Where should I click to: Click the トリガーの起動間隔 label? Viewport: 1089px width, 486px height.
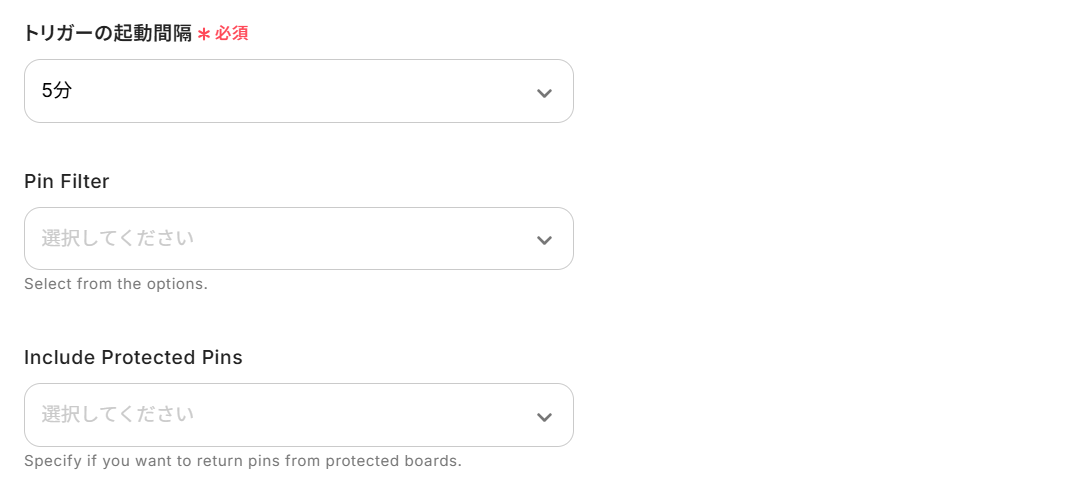click(108, 33)
